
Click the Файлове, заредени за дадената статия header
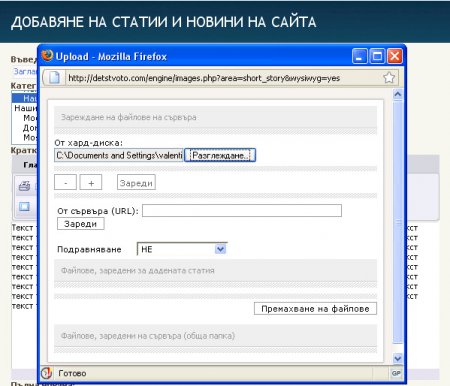[x=215, y=270]
